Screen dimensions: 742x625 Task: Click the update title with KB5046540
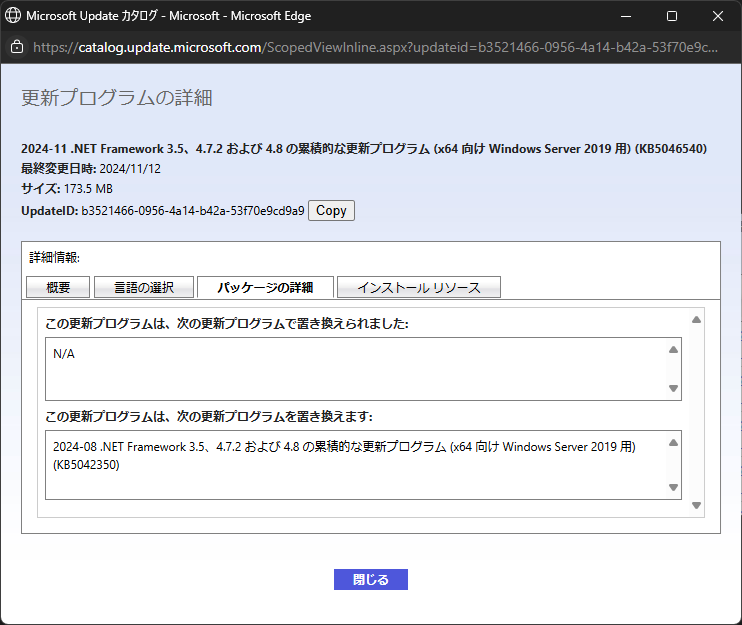[364, 149]
